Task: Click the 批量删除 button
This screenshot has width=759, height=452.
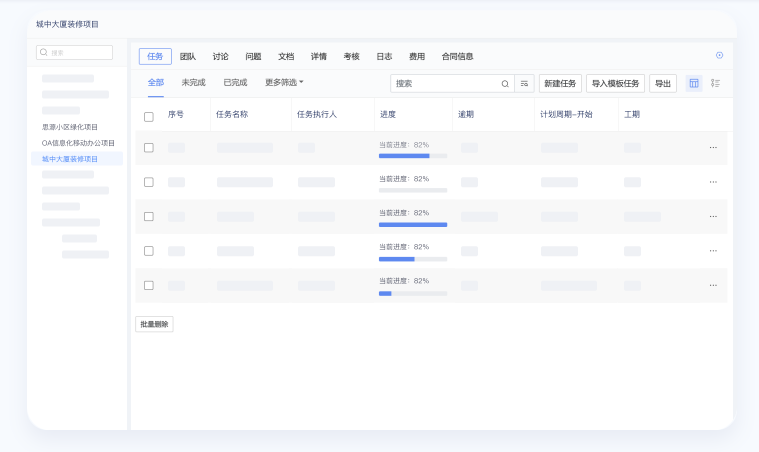Action: point(154,324)
